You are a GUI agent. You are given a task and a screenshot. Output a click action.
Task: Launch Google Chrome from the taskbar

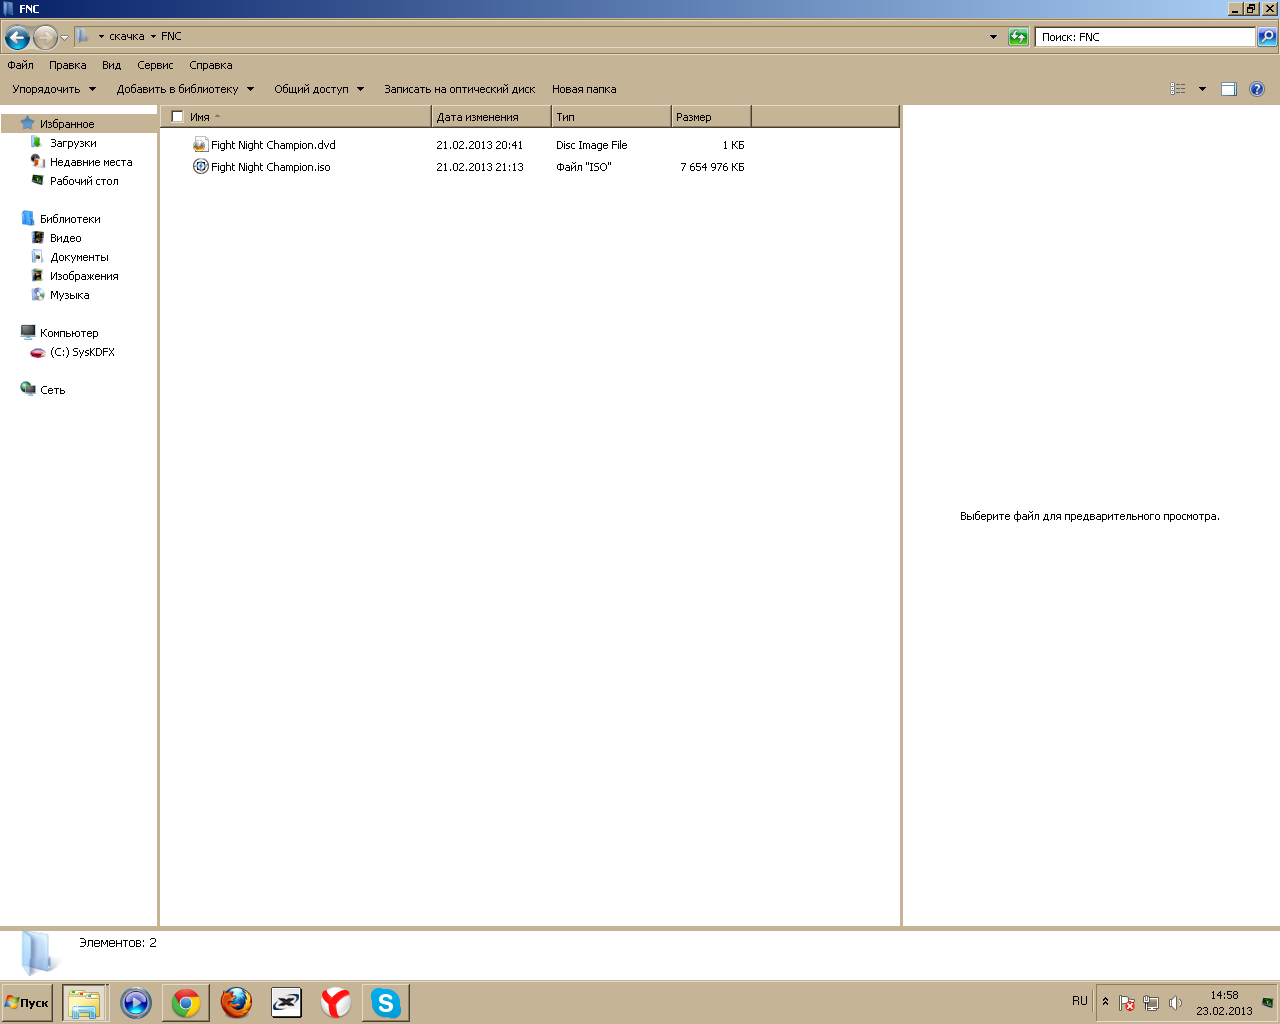[186, 1002]
